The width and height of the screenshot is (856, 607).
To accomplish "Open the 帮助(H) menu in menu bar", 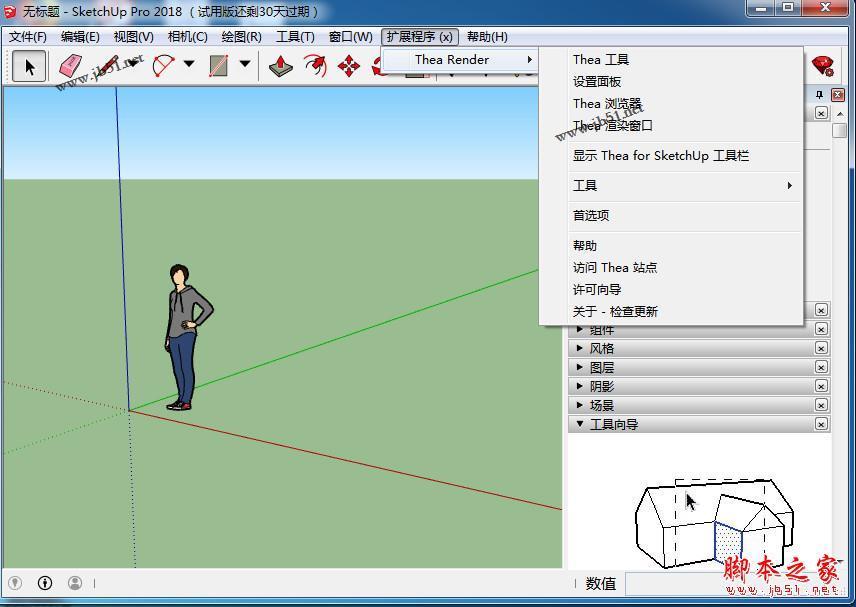I will pos(488,37).
